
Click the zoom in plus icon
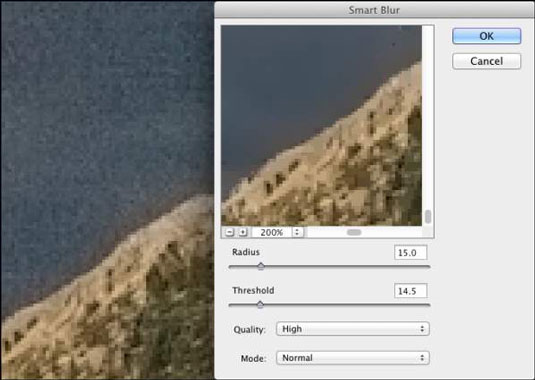(x=243, y=232)
